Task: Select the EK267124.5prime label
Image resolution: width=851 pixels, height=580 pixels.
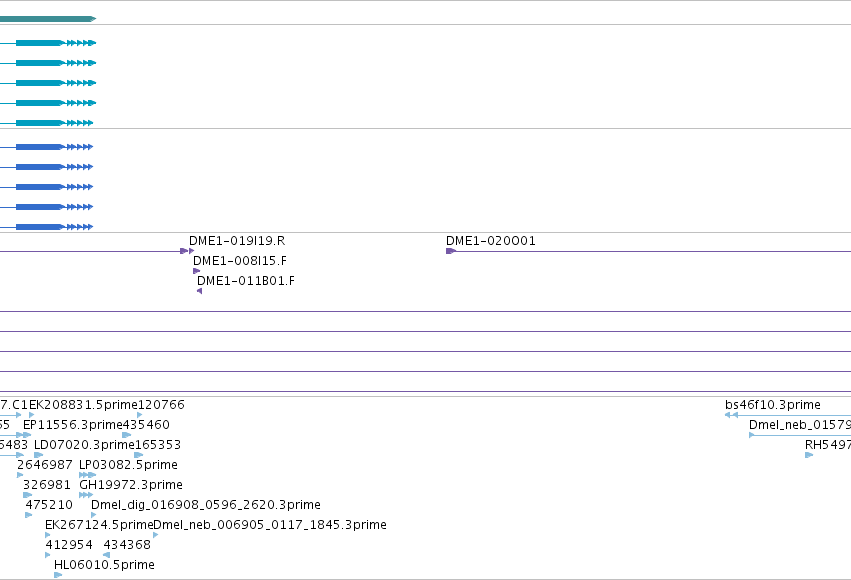Action: tap(99, 525)
